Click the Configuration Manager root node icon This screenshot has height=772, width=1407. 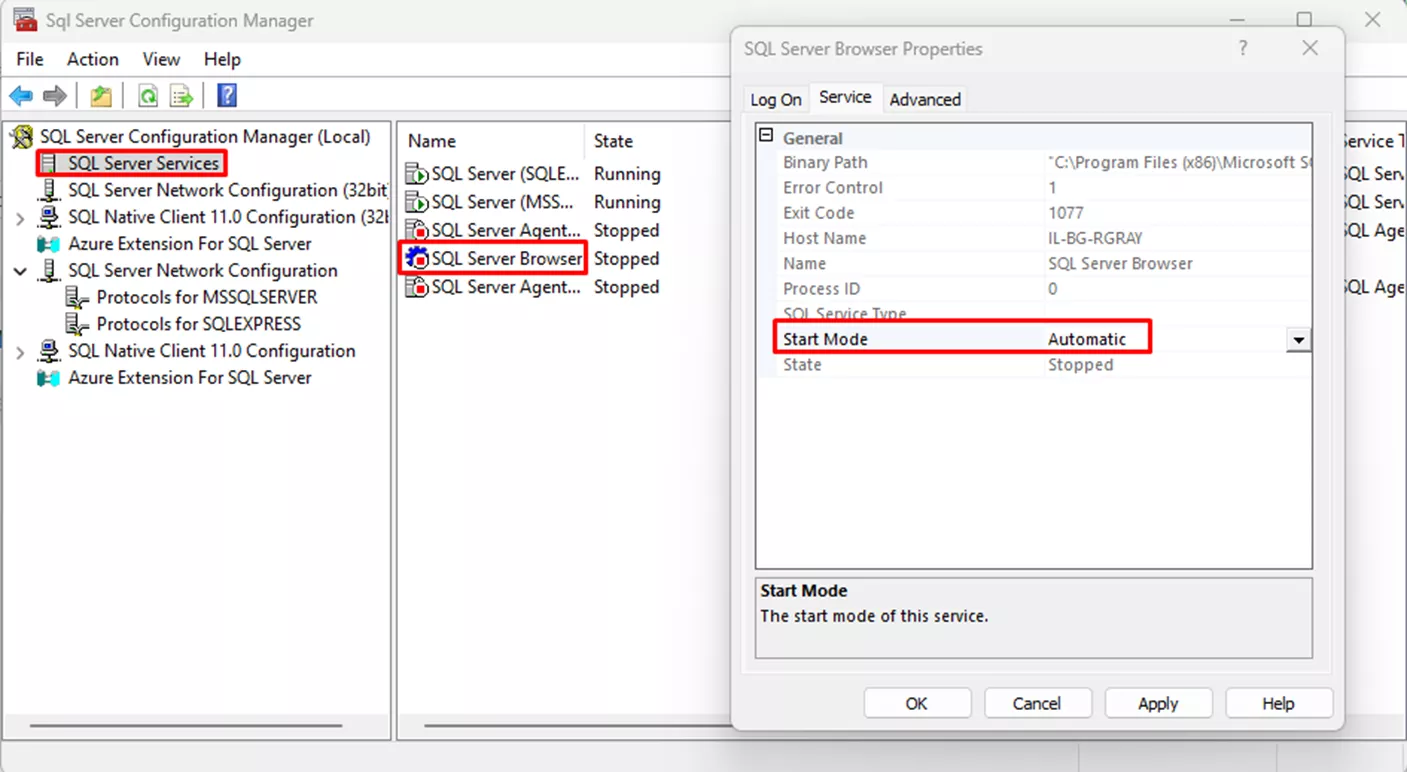click(x=22, y=137)
